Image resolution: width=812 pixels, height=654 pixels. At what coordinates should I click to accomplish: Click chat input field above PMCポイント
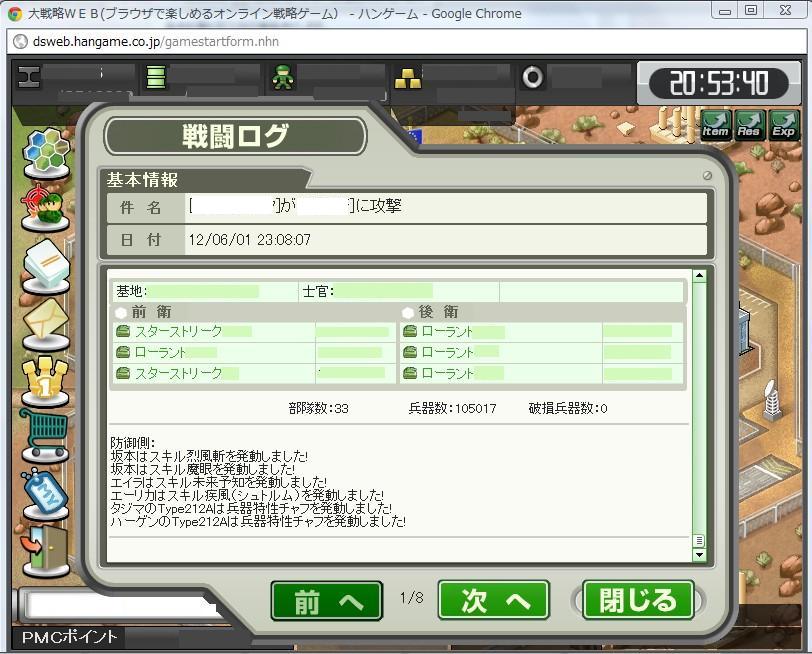122,605
